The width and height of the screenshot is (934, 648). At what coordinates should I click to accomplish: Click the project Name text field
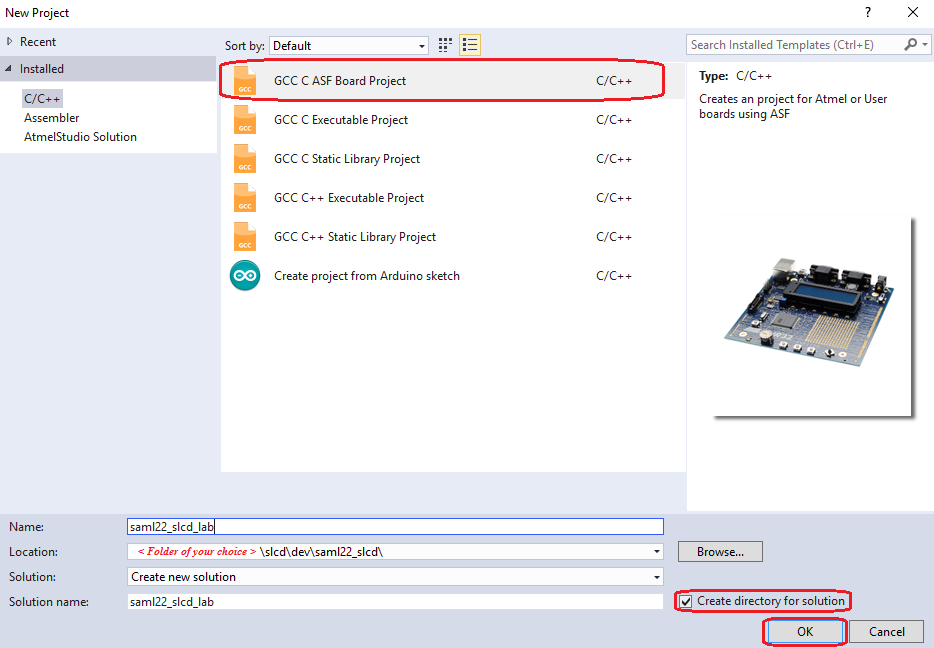(x=395, y=527)
